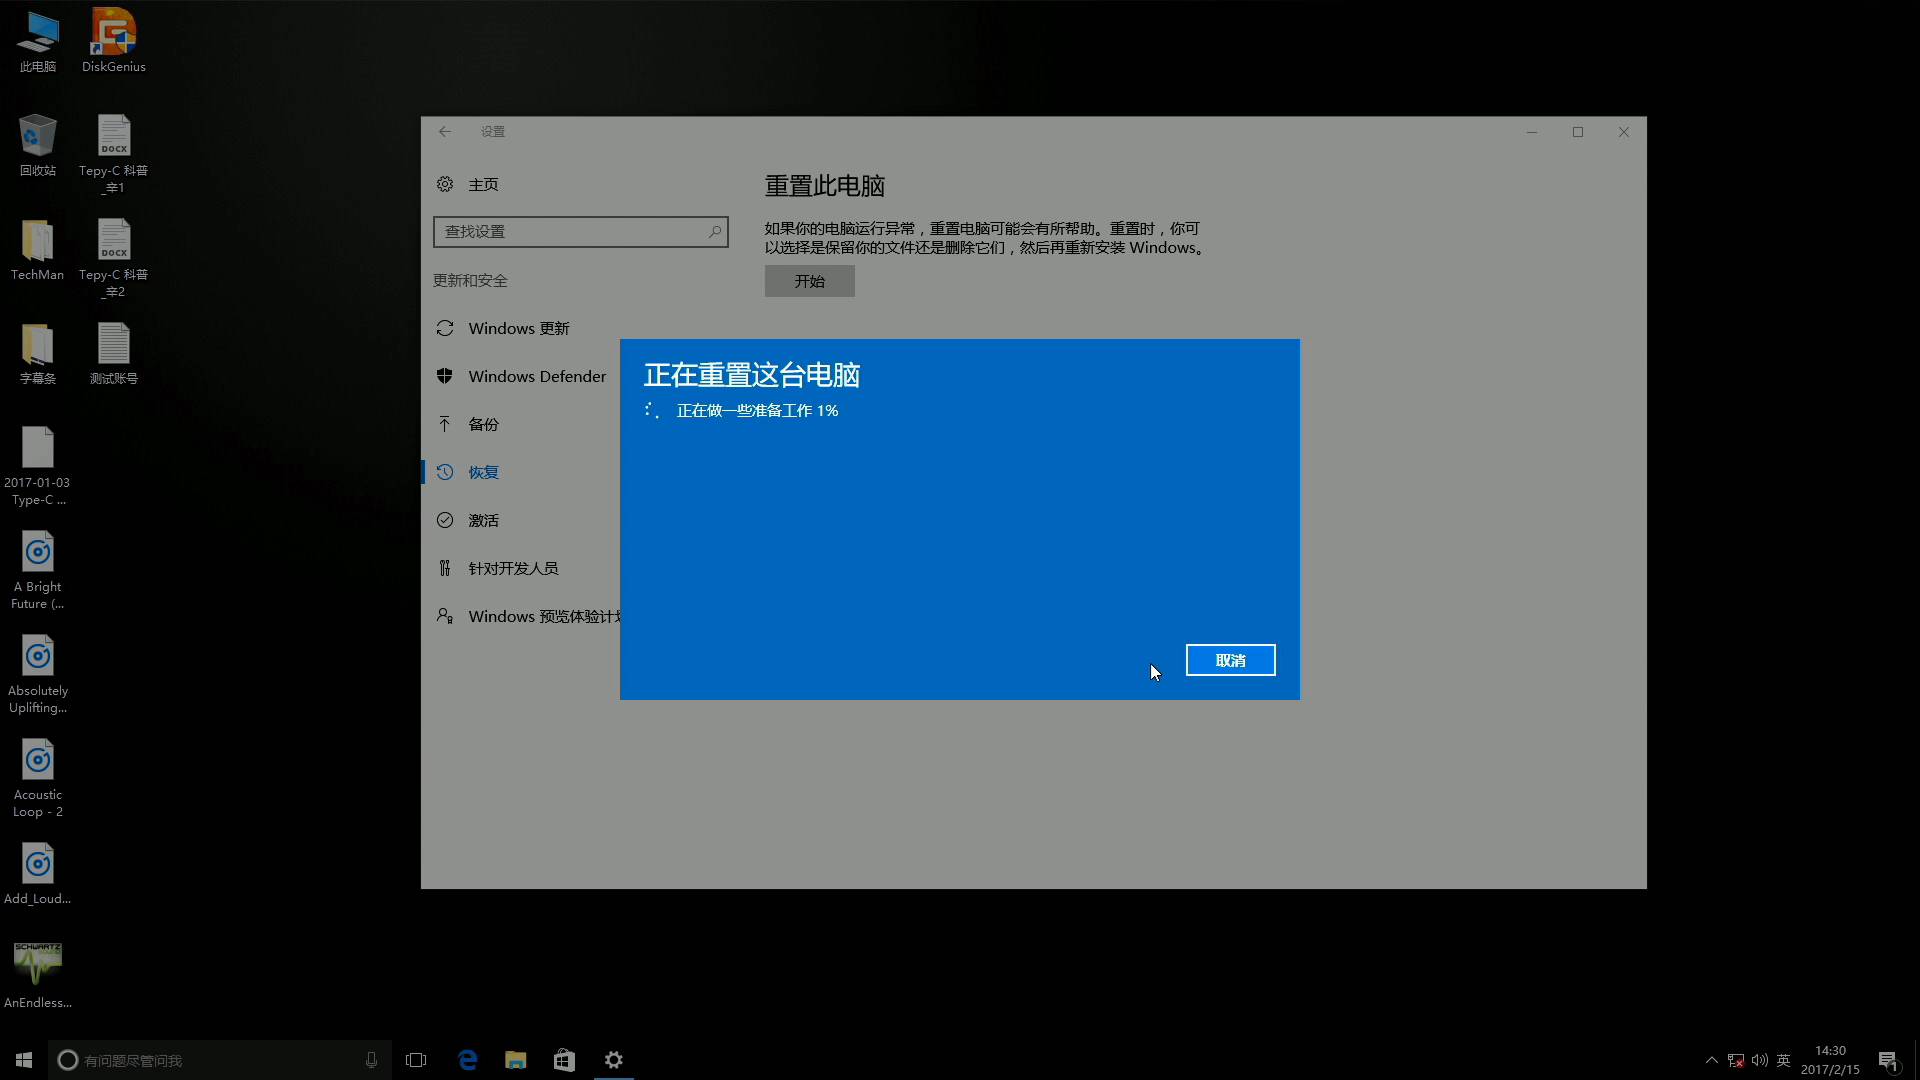
Task: Open Windows Store taskbar icon
Action: 564,1059
